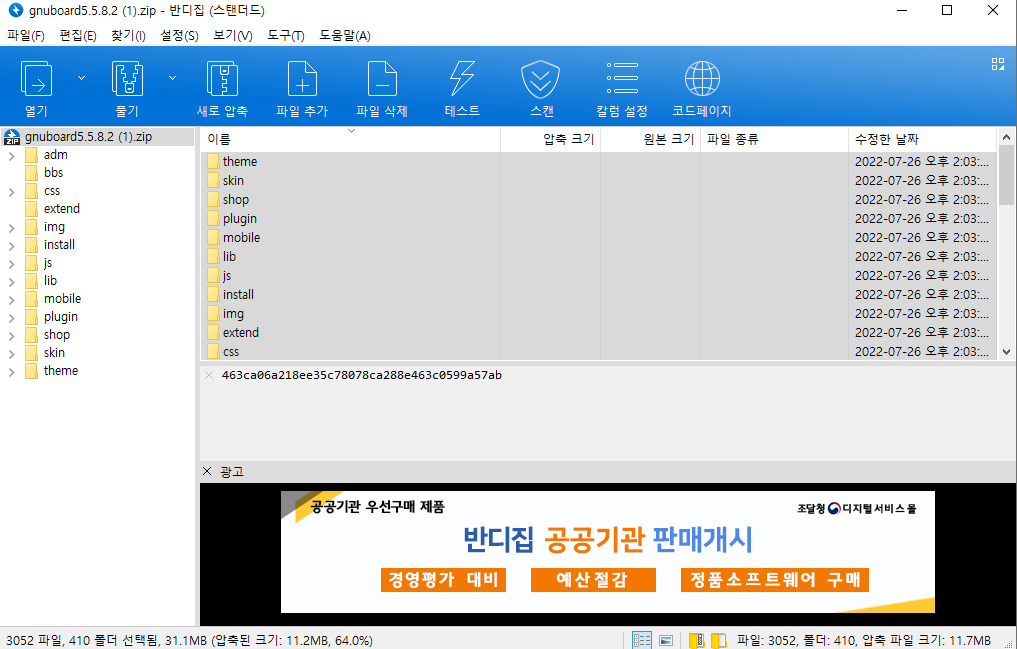Sort by 수정한 날짜 column header
Image resolution: width=1017 pixels, height=649 pixels.
click(922, 139)
